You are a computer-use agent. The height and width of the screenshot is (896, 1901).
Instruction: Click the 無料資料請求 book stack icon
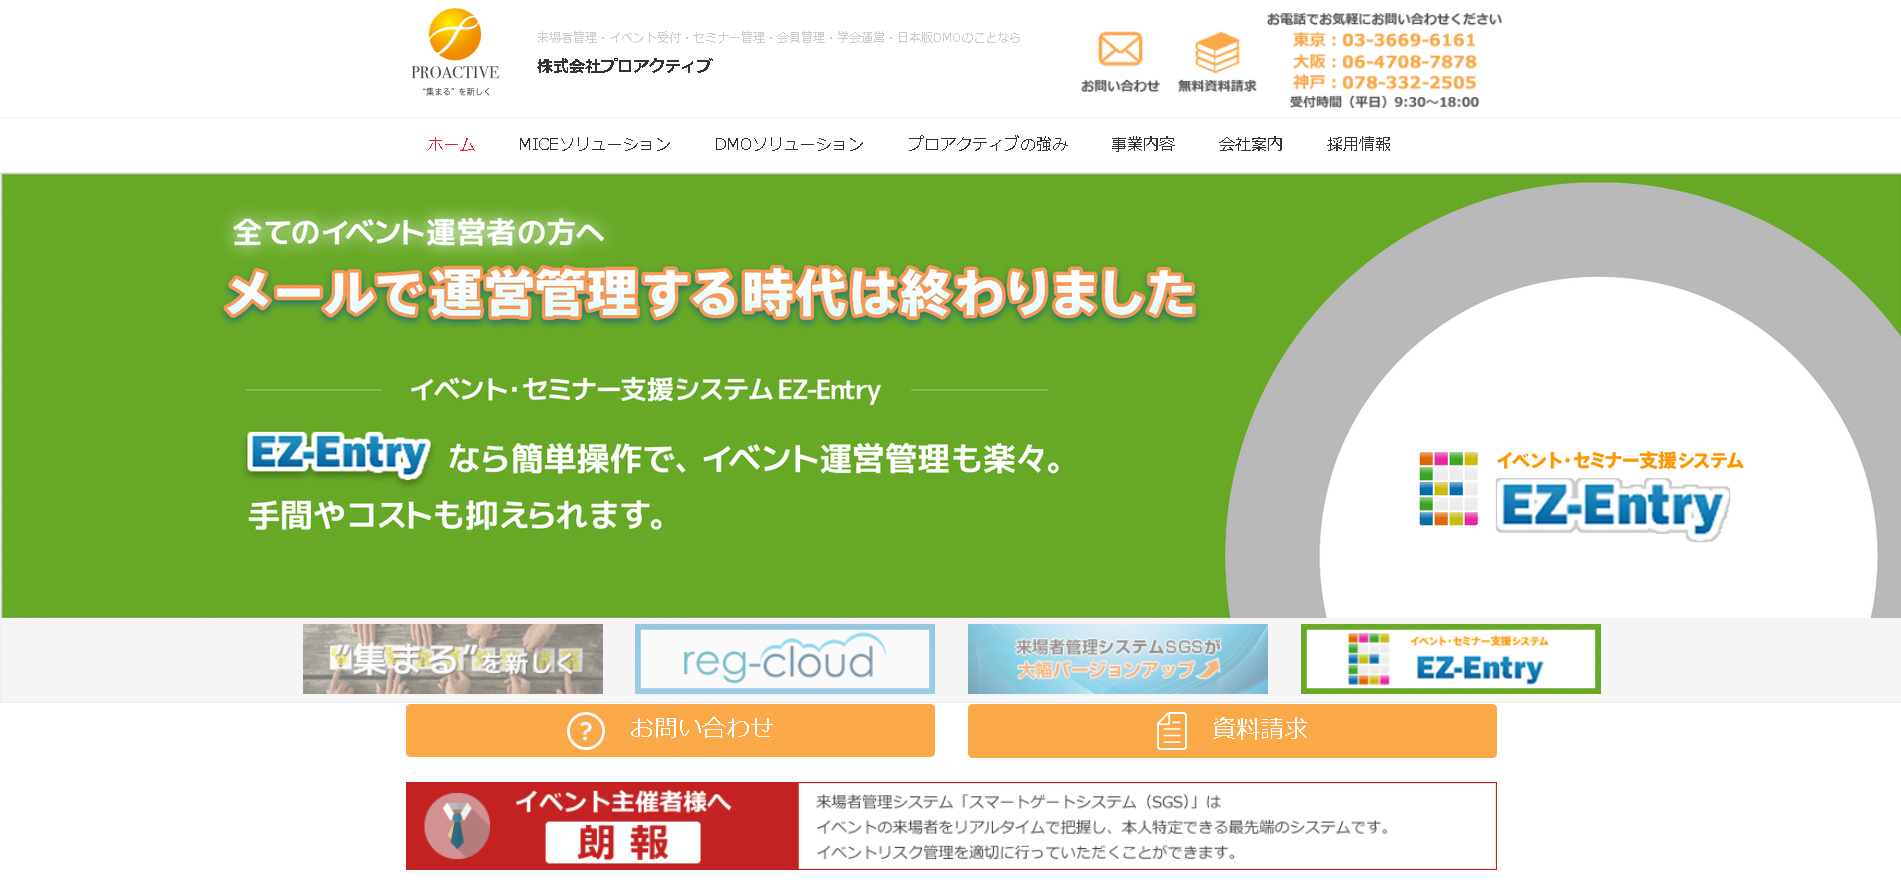(1217, 52)
